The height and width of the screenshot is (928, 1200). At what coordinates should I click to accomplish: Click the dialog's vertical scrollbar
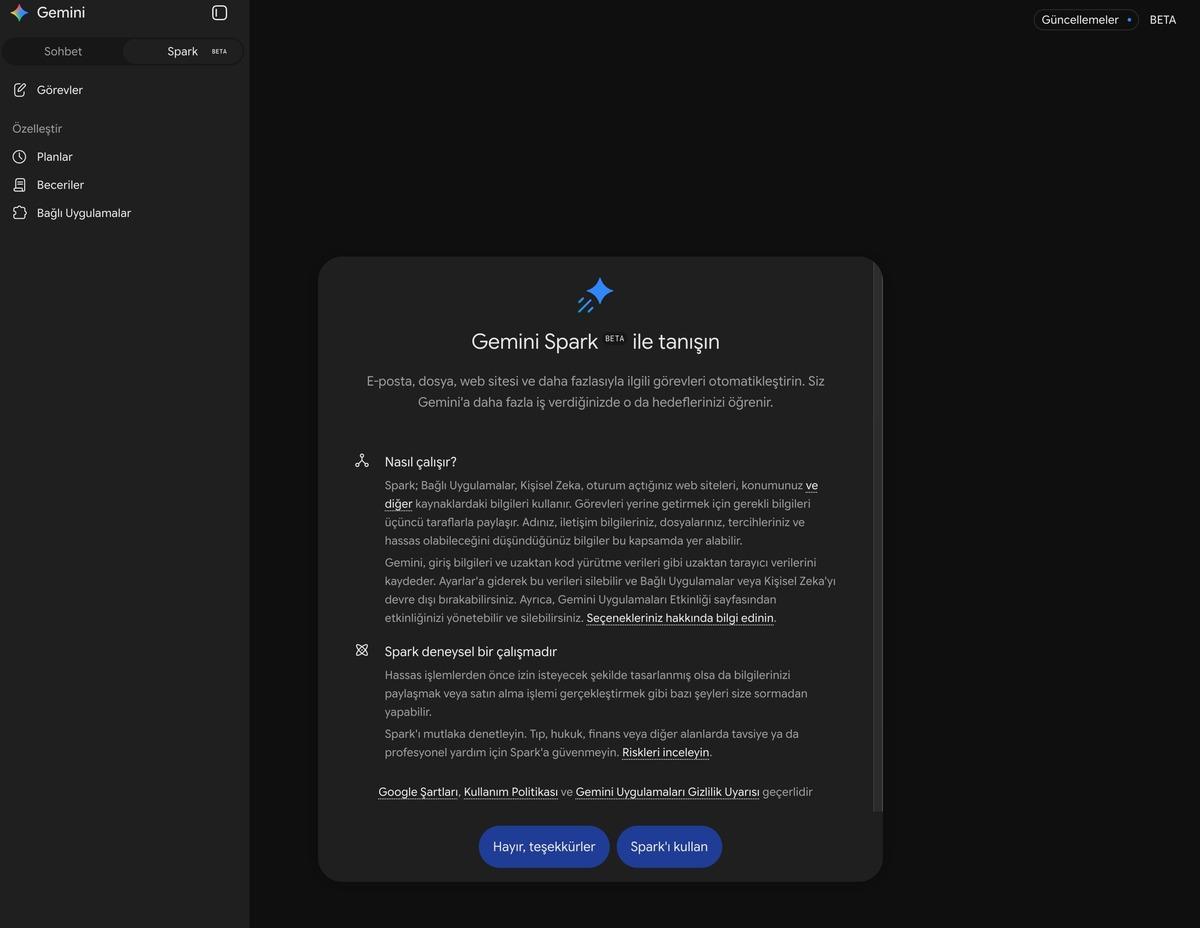point(877,535)
